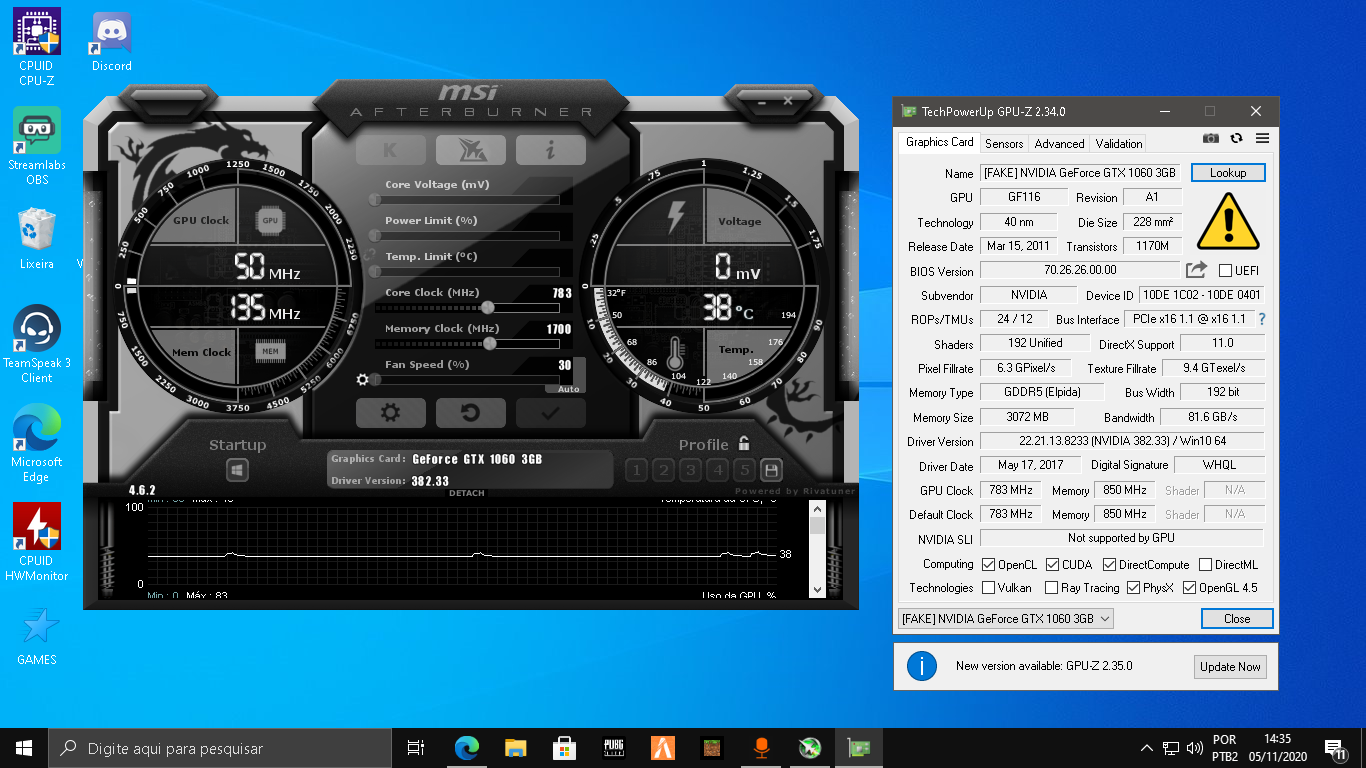Image resolution: width=1366 pixels, height=768 pixels.
Task: Toggle the DirectML checkbox
Action: pyautogui.click(x=1205, y=565)
